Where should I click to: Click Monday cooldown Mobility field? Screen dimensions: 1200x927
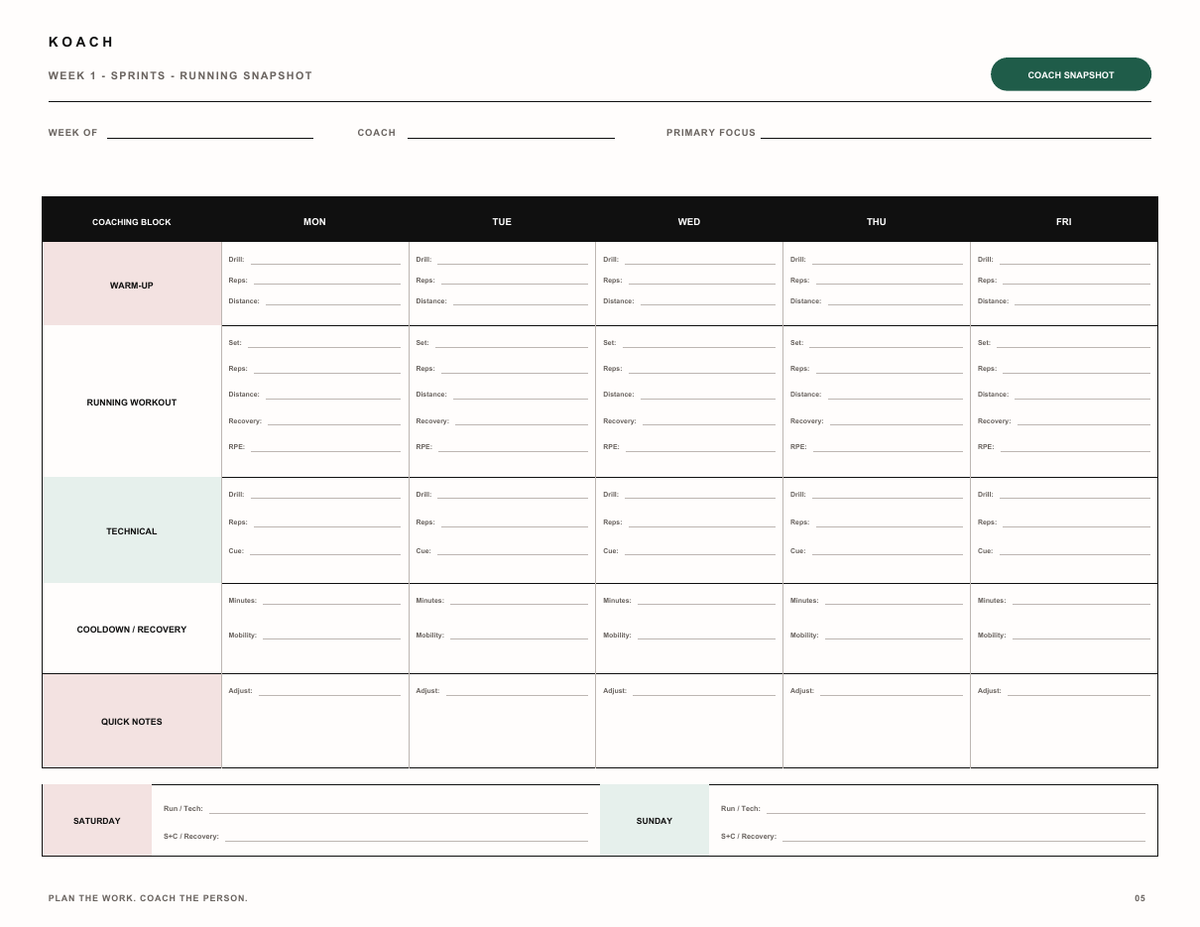[x=331, y=636]
